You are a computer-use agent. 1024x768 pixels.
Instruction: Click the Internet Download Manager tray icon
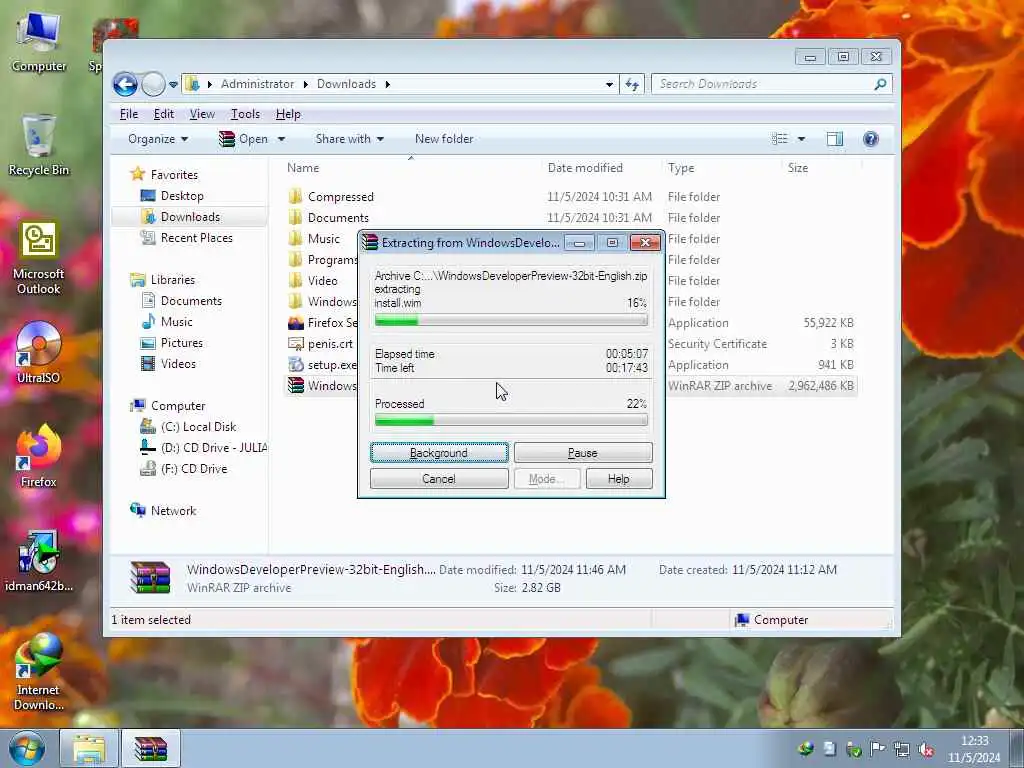[806, 749]
